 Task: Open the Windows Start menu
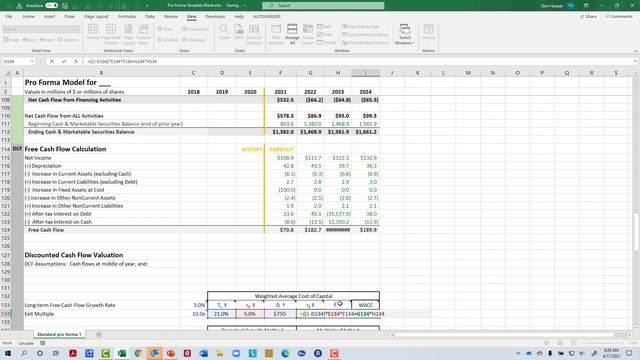(x=8, y=353)
